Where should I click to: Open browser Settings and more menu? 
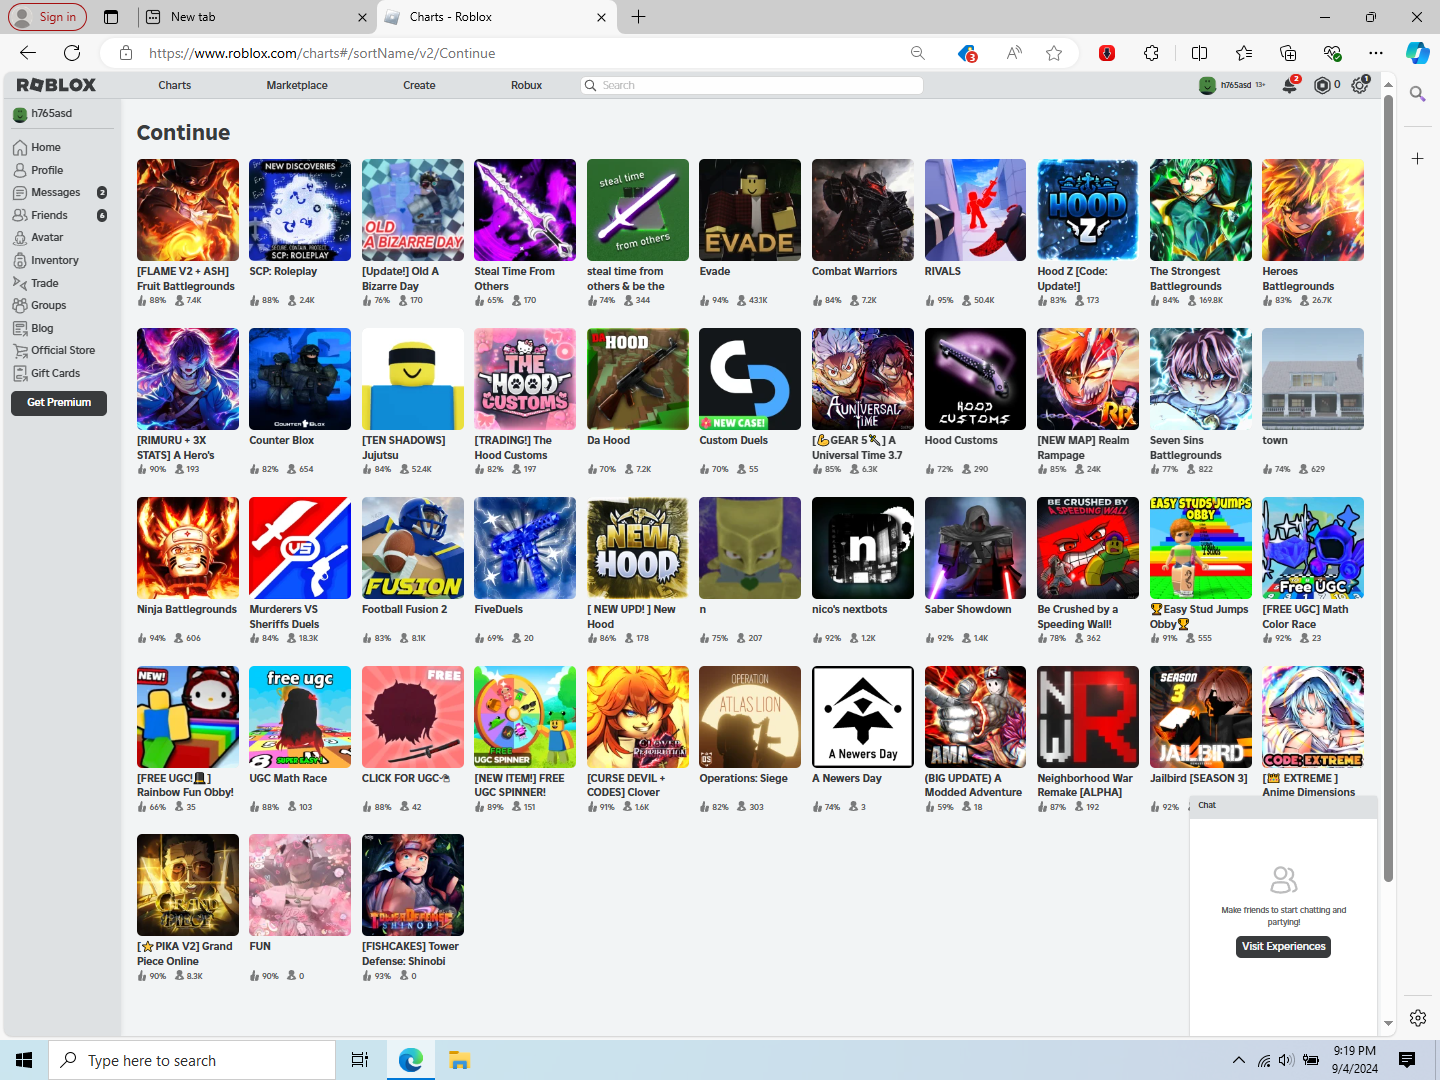(1376, 53)
